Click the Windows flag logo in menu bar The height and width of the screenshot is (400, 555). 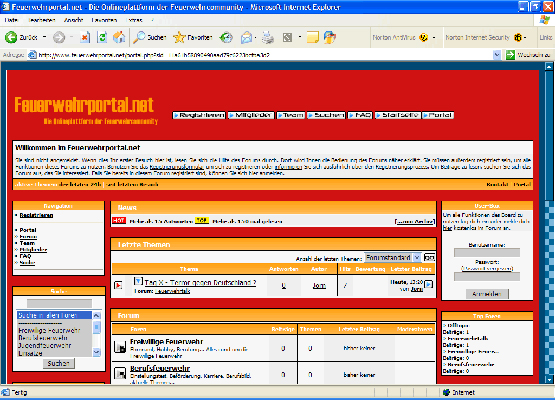[544, 20]
